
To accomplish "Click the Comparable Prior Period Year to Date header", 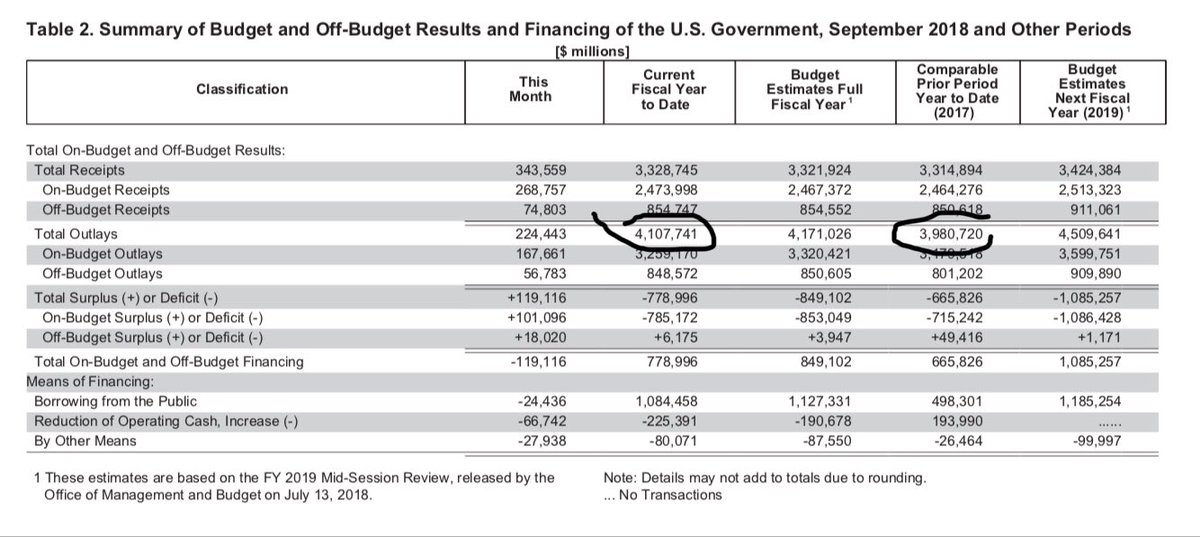I will [956, 90].
